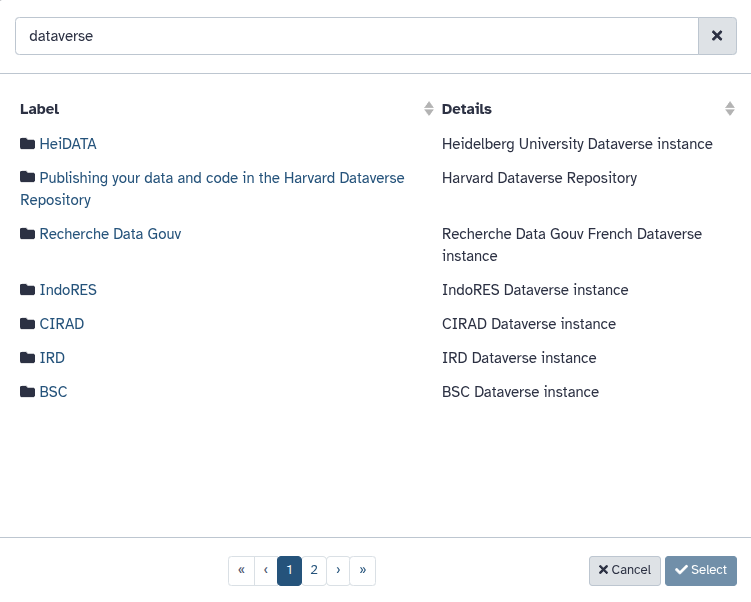Sort the table by Details column
This screenshot has height=602, width=751.
(729, 109)
